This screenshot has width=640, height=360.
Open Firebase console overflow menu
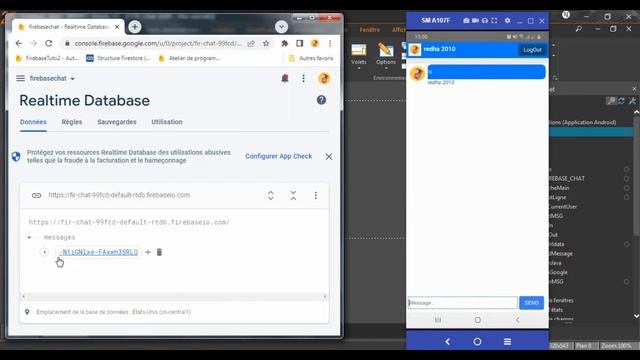pyautogui.click(x=303, y=78)
